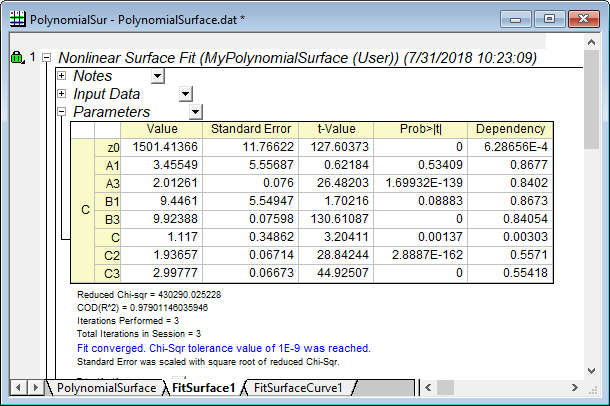This screenshot has height=406, width=610.
Task: Click the workbook icon in the title bar
Action: pyautogui.click(x=18, y=19)
